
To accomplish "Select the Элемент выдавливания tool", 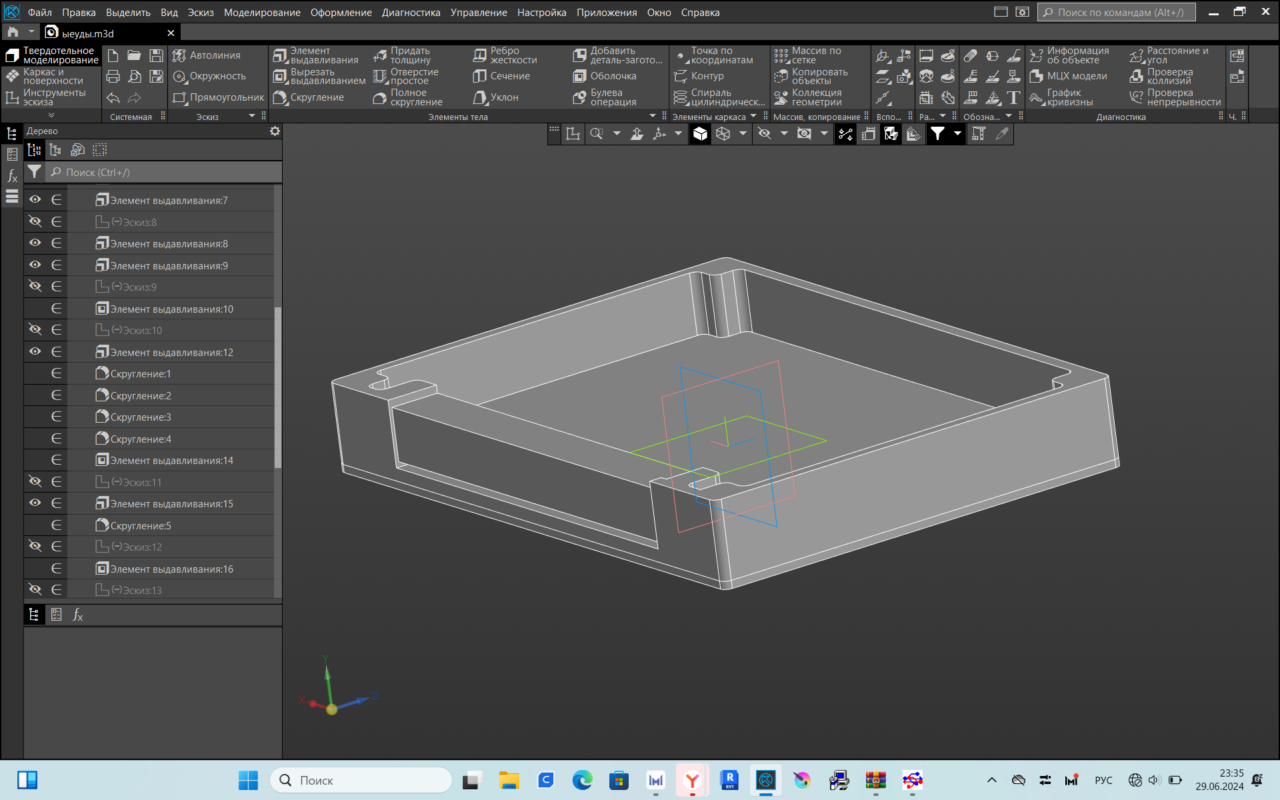I will pyautogui.click(x=314, y=55).
